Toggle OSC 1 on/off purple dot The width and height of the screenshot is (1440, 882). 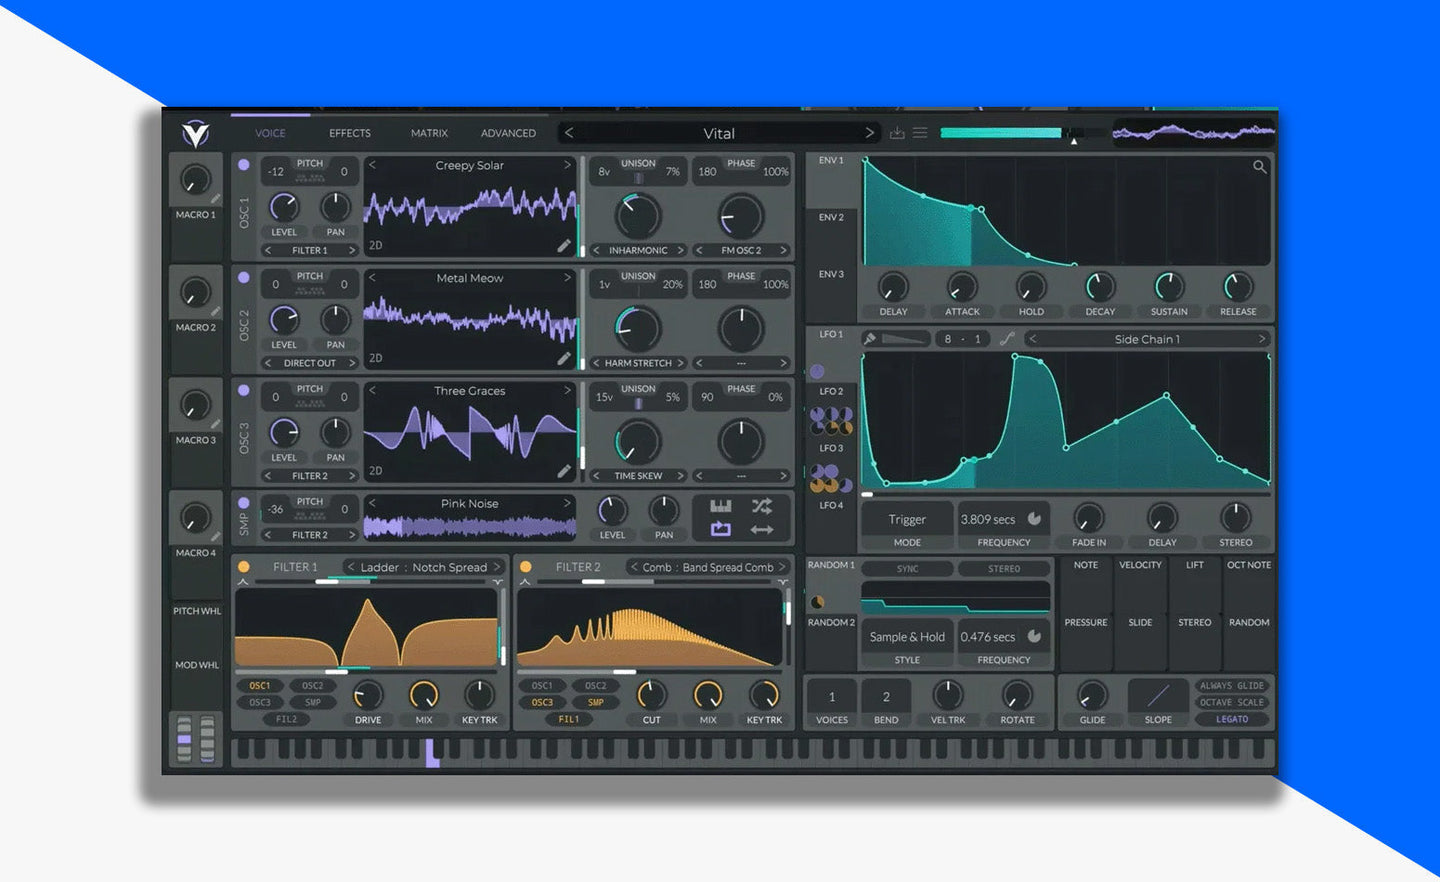(x=244, y=165)
